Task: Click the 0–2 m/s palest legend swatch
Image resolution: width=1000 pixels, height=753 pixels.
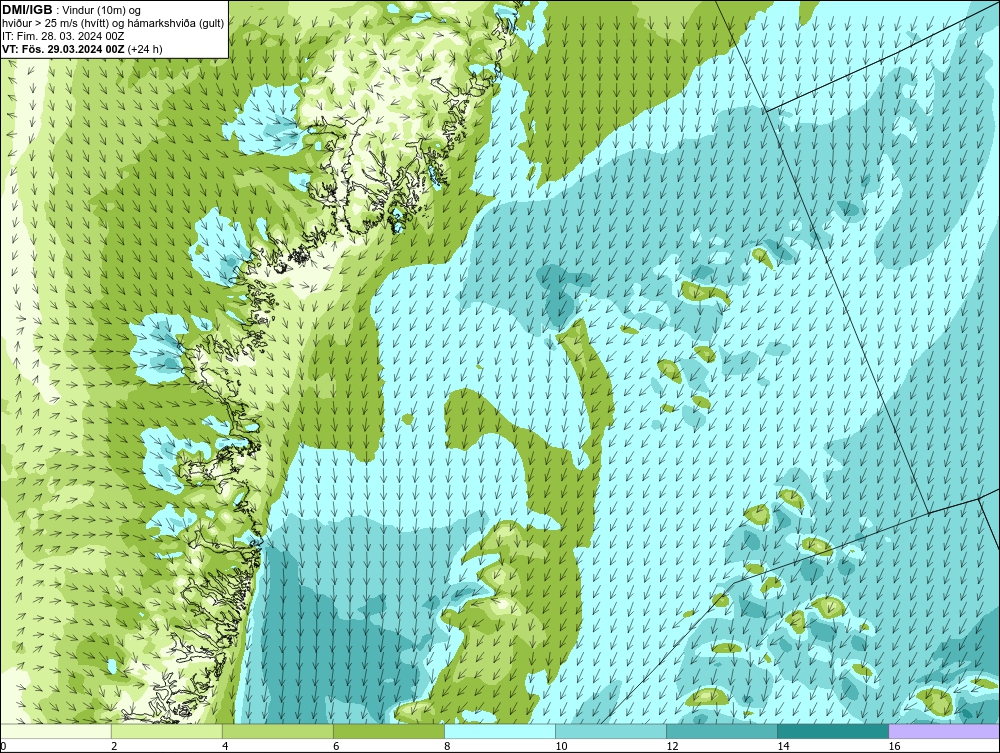Action: pos(56,731)
